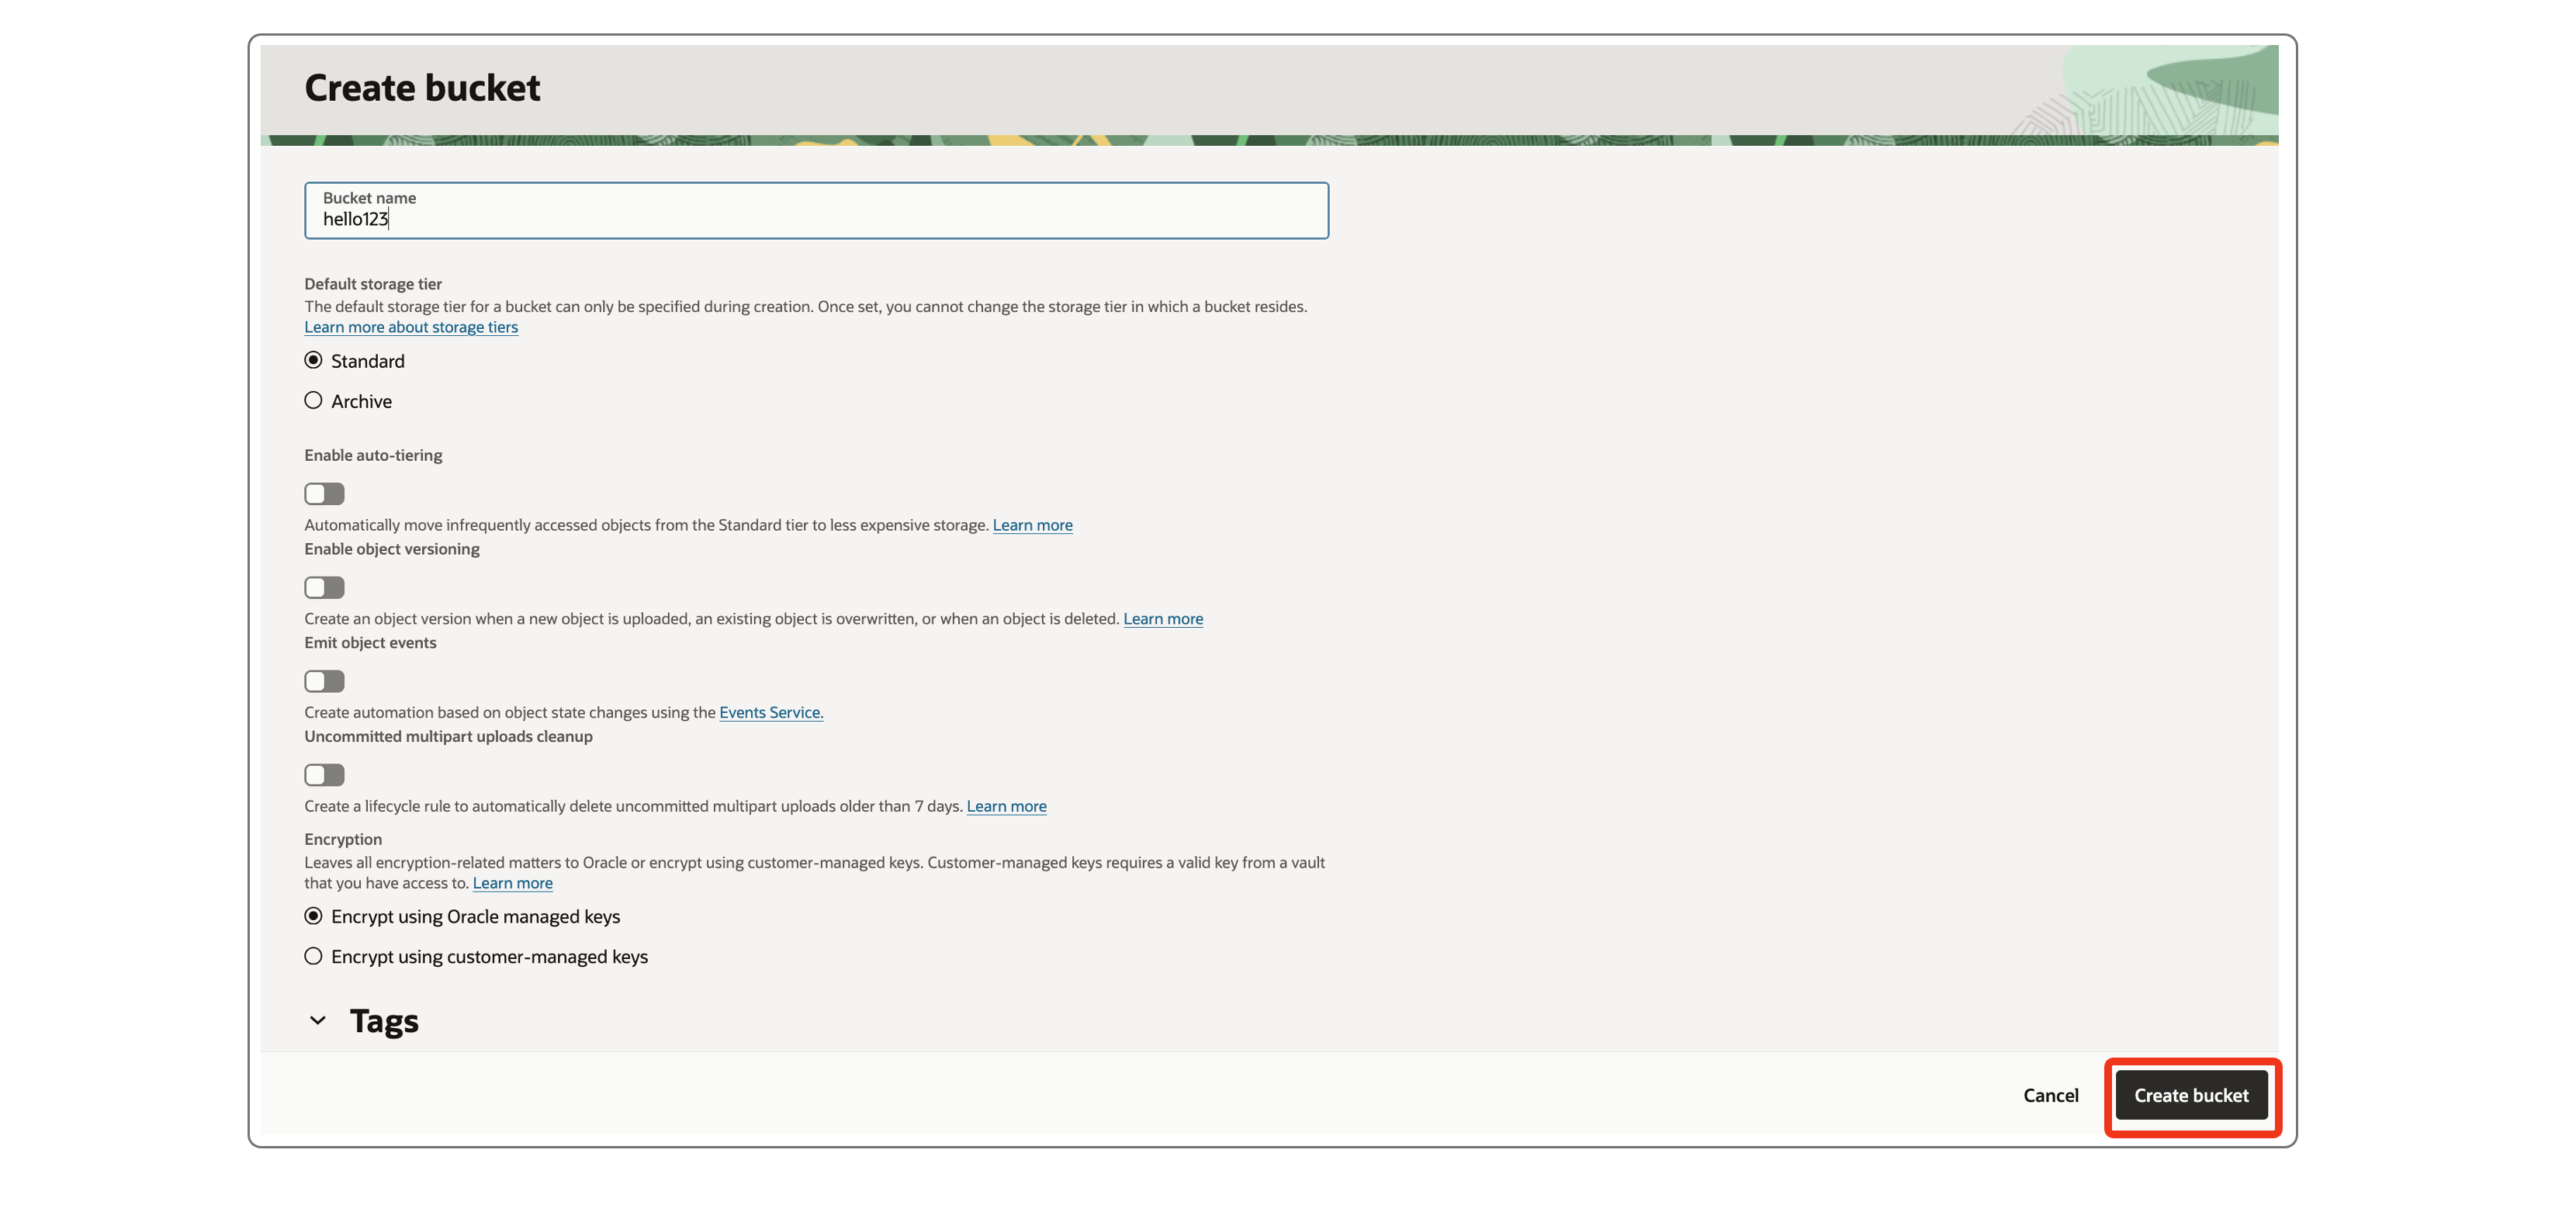Viewport: 2576px width, 1212px height.
Task: Open Learn more about object versioning
Action: click(x=1163, y=618)
